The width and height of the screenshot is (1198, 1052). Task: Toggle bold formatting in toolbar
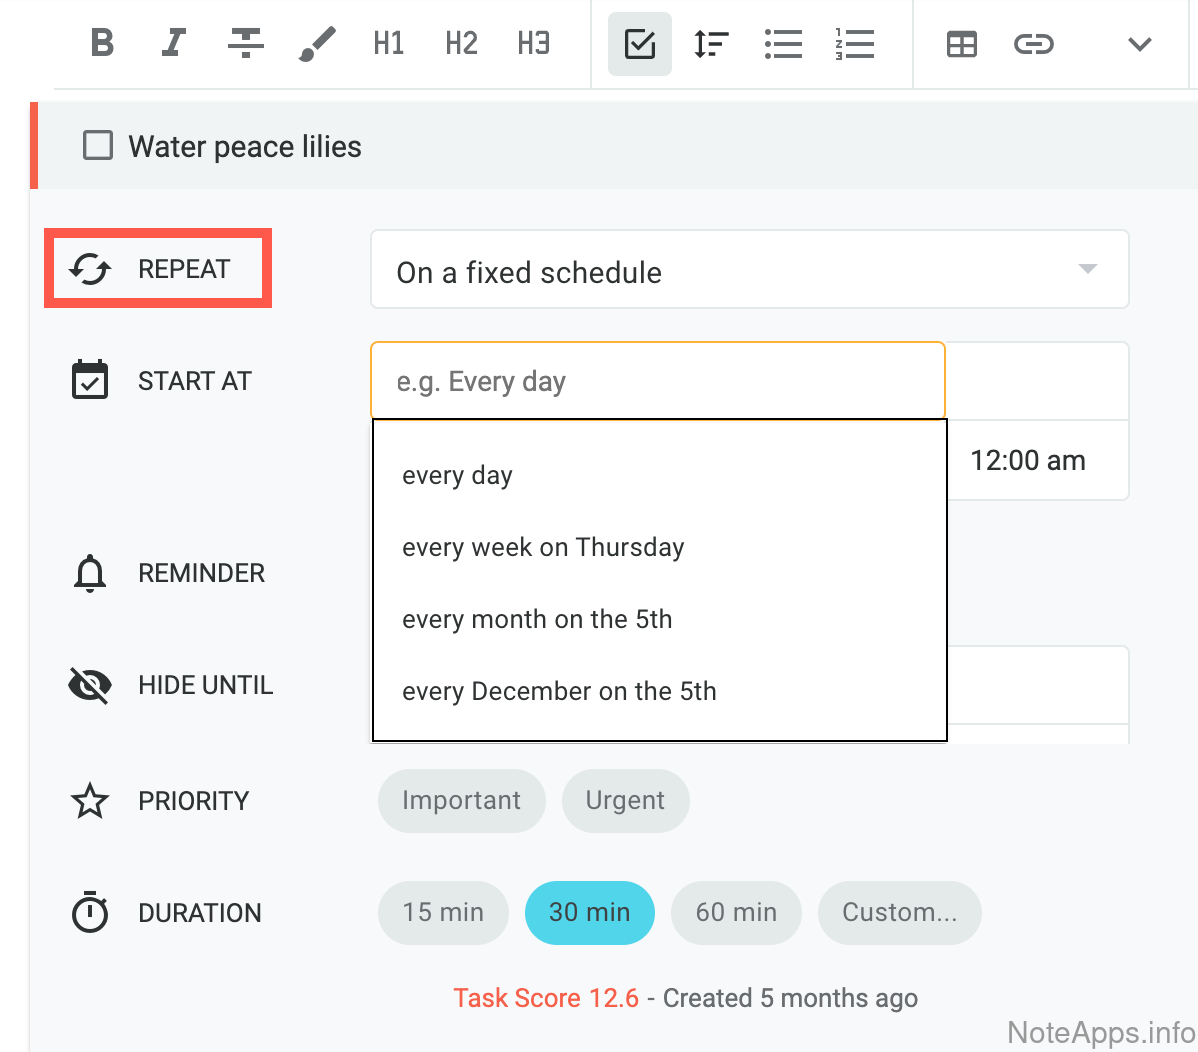[x=102, y=43]
